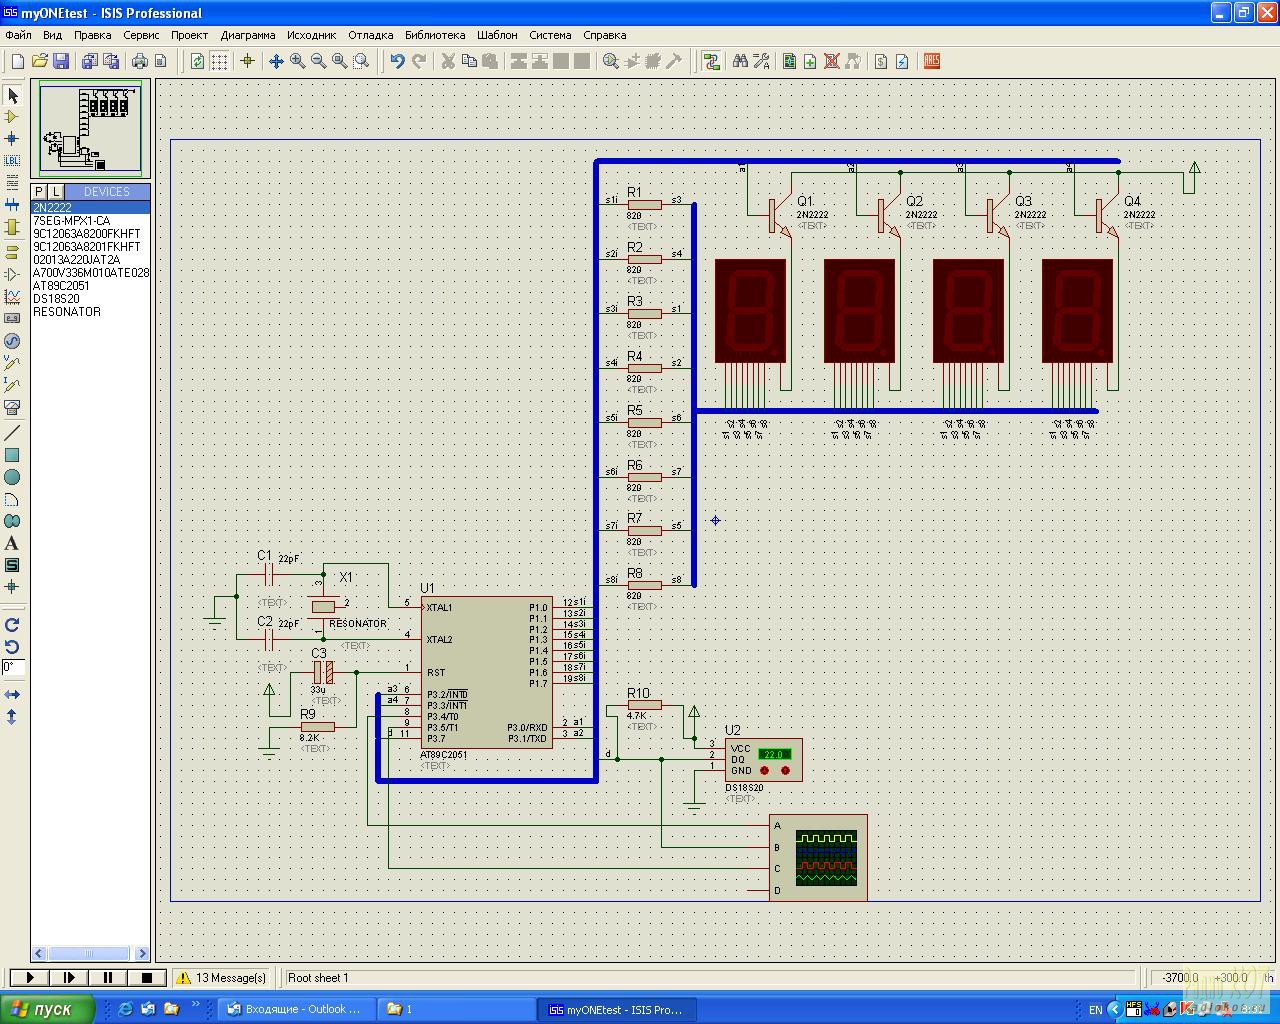Select the 2D Circle drawing tool
The width and height of the screenshot is (1280, 1024).
tap(12, 477)
